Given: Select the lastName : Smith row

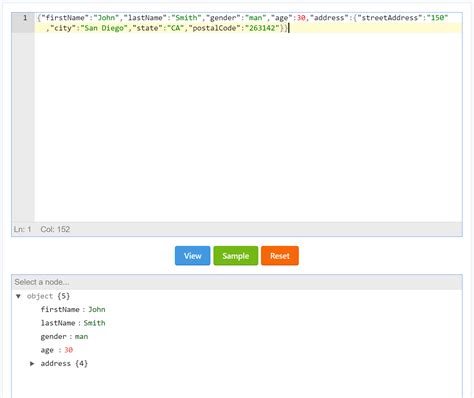Looking at the screenshot, I should 73,323.
